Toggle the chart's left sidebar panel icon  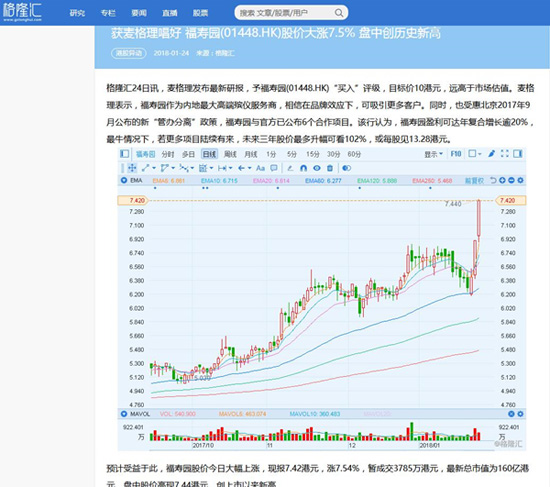coord(124,154)
